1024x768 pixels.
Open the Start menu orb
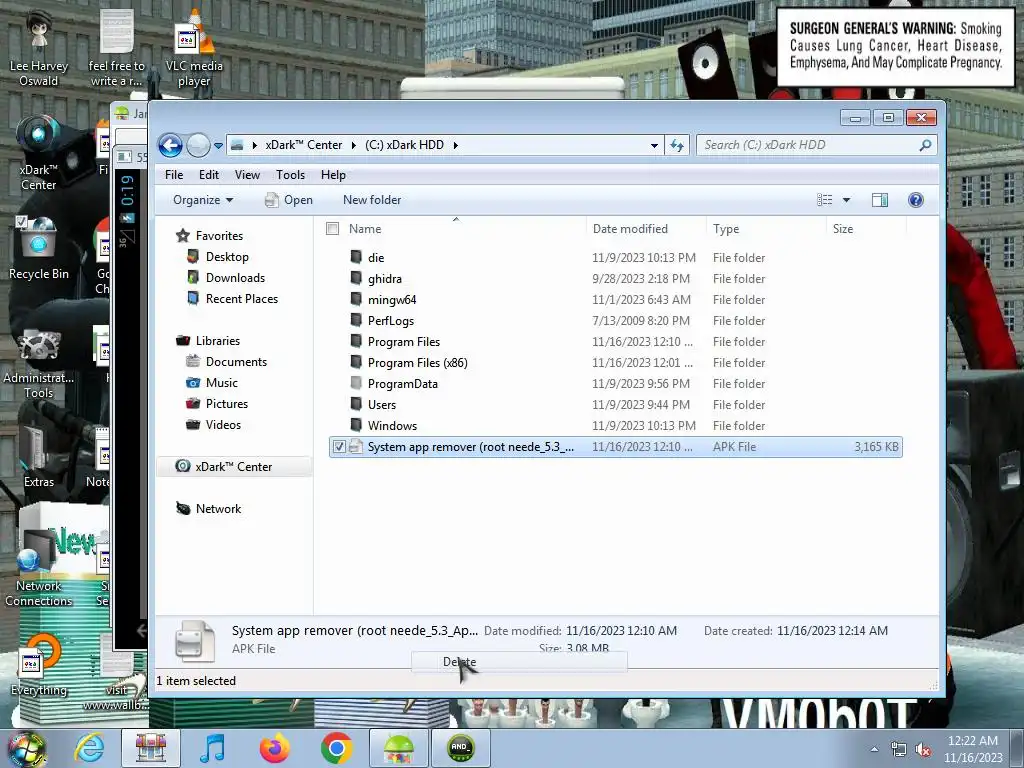pos(26,749)
